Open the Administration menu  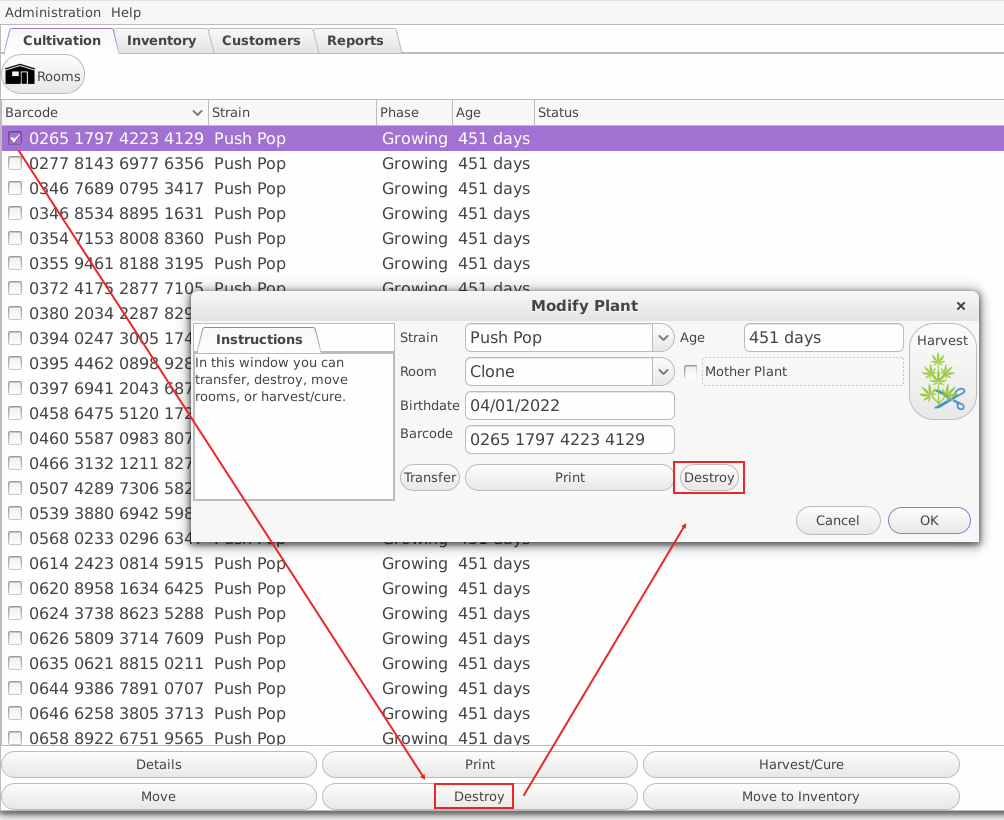pos(53,13)
